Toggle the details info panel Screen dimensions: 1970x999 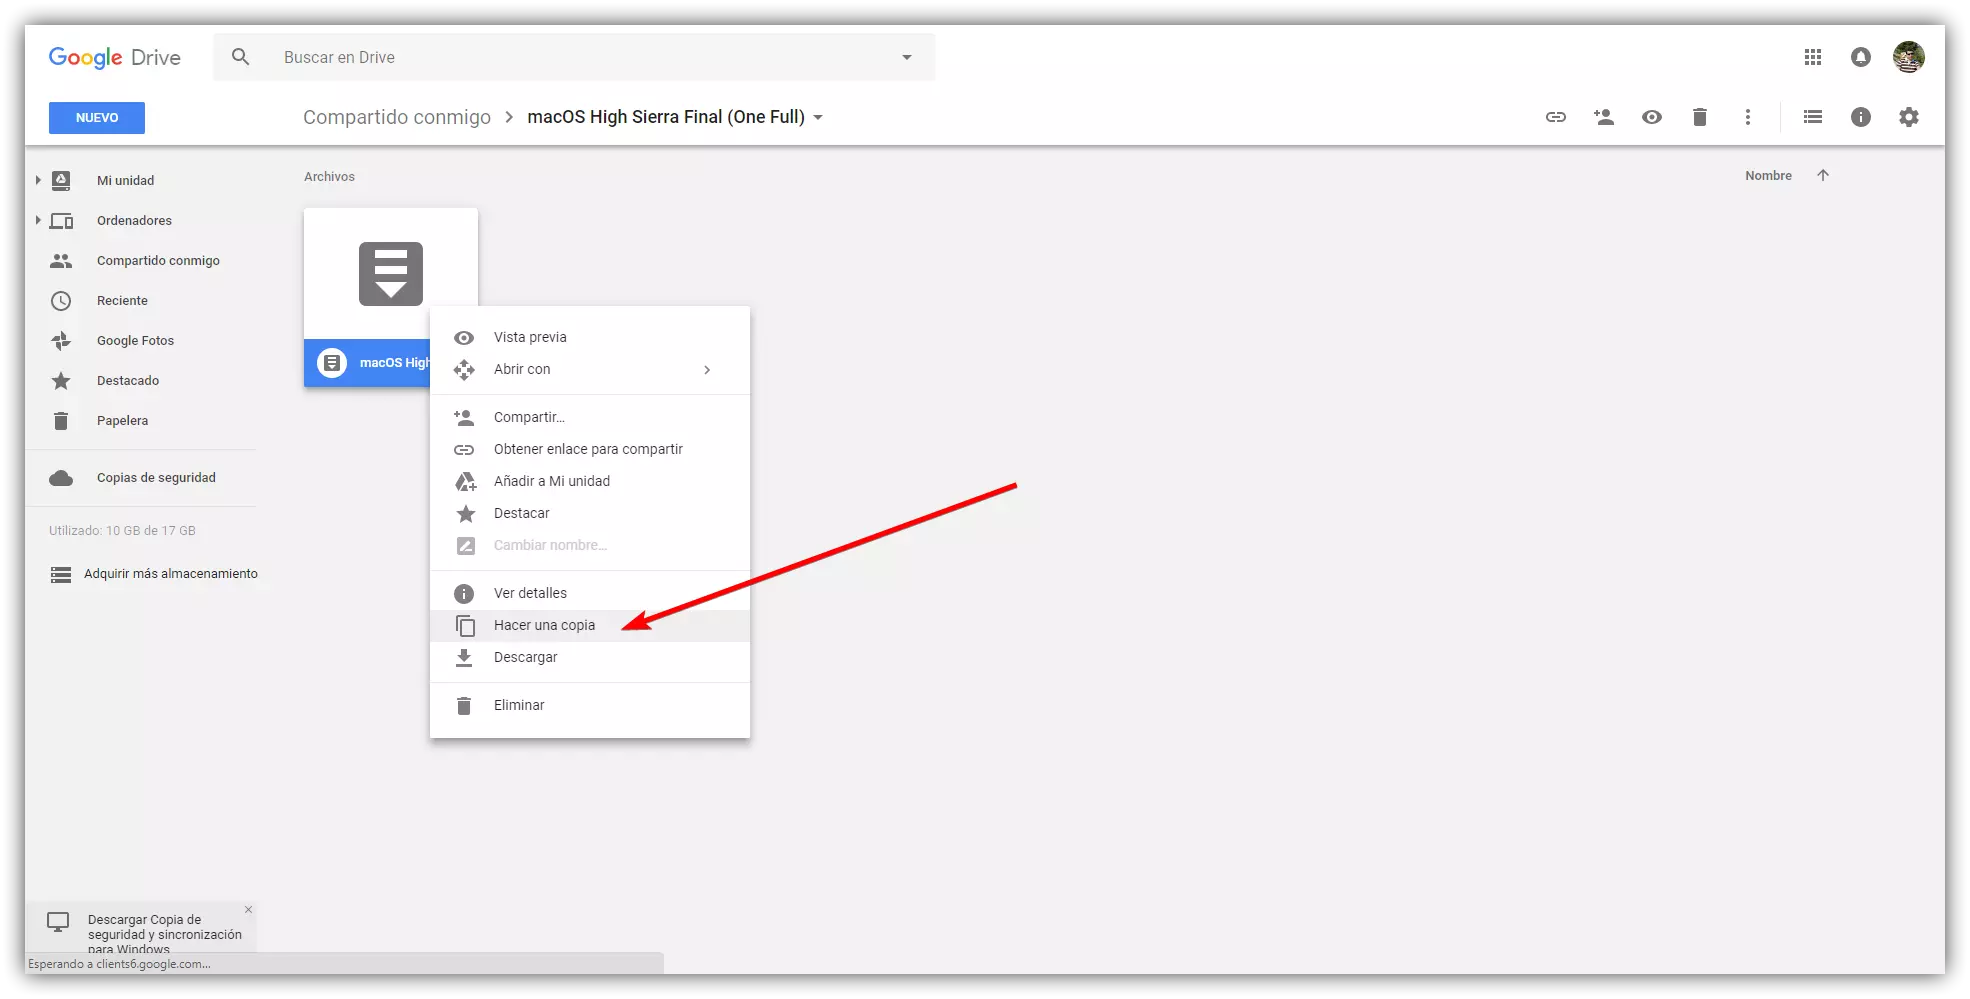click(1861, 117)
